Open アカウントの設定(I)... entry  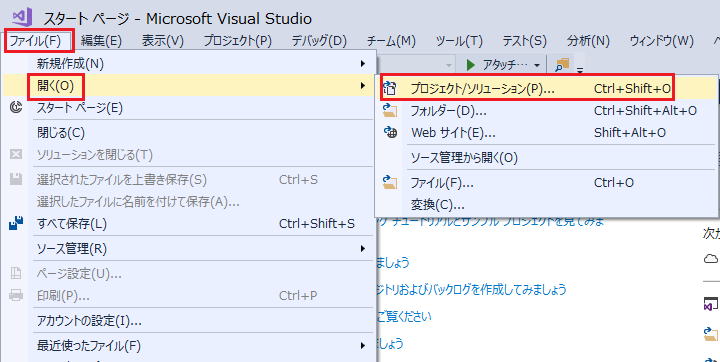click(x=189, y=321)
